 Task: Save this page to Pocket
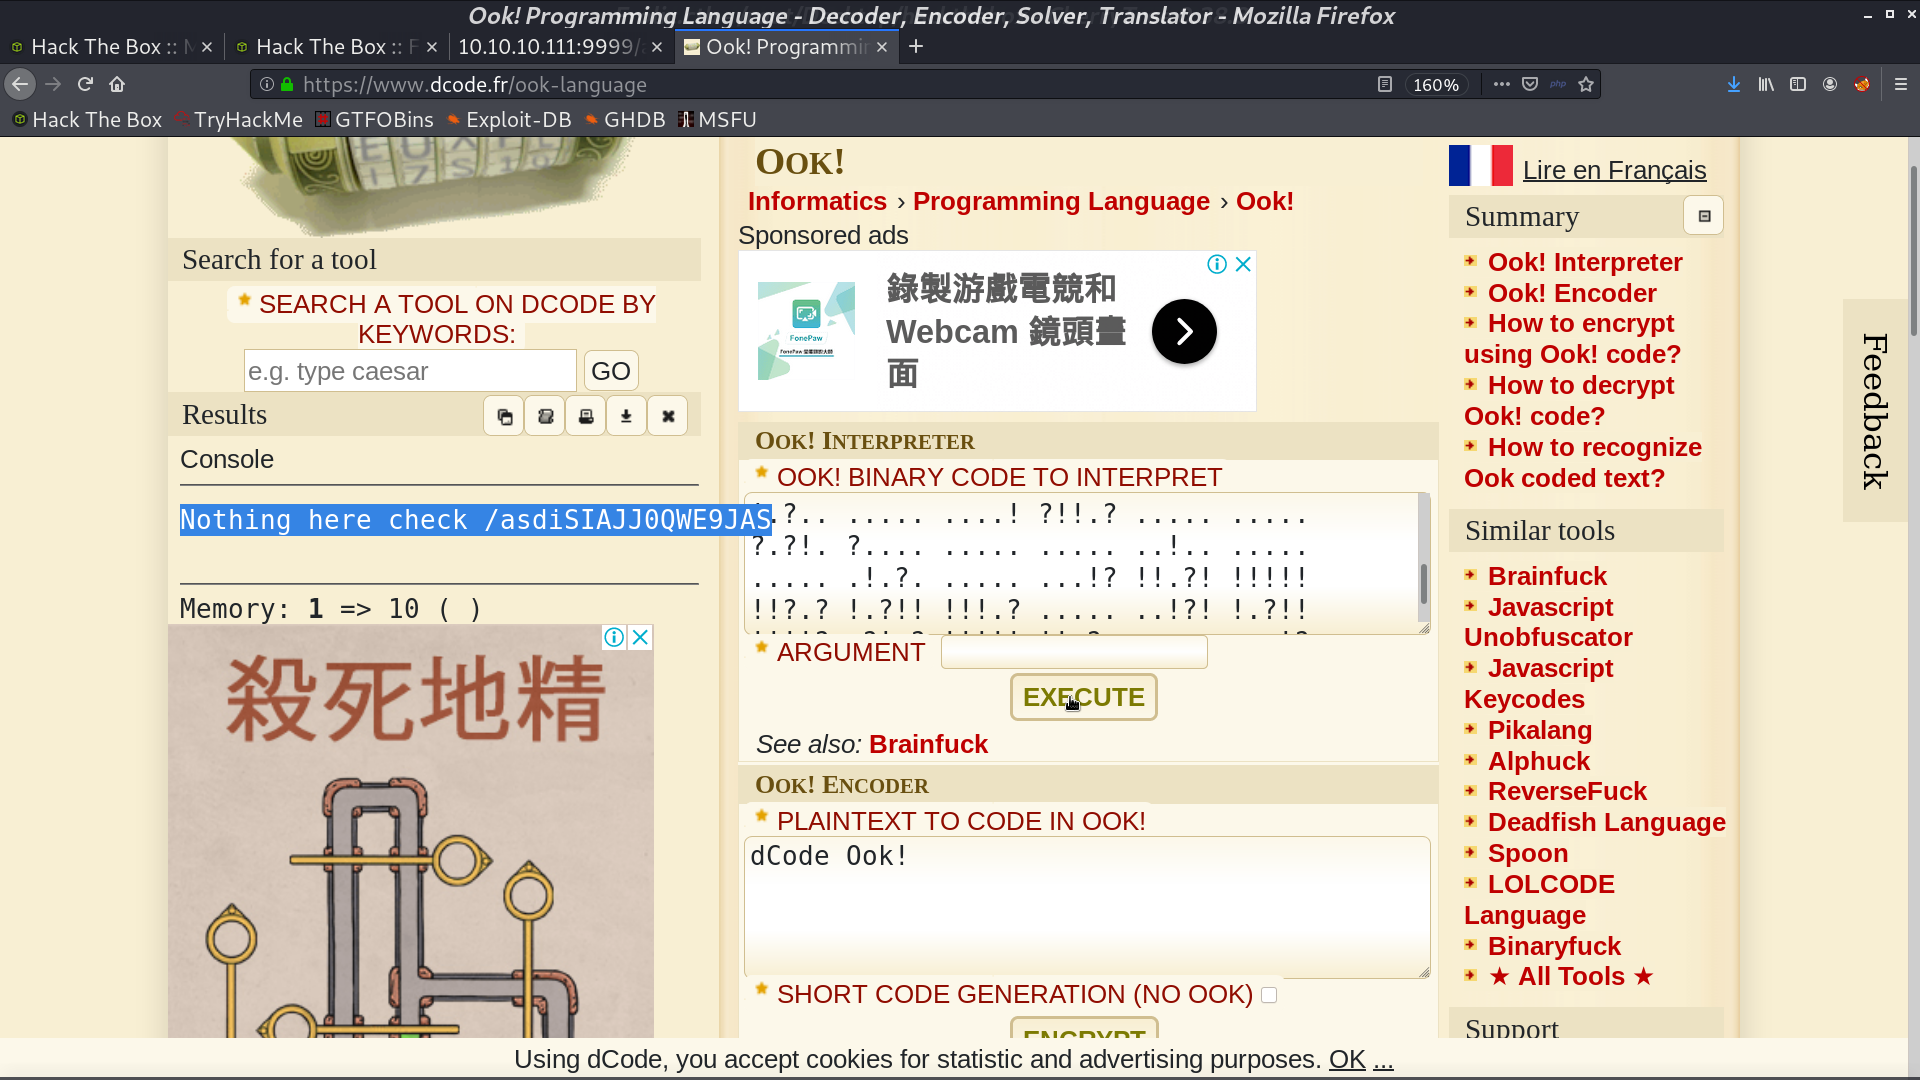pos(1530,85)
